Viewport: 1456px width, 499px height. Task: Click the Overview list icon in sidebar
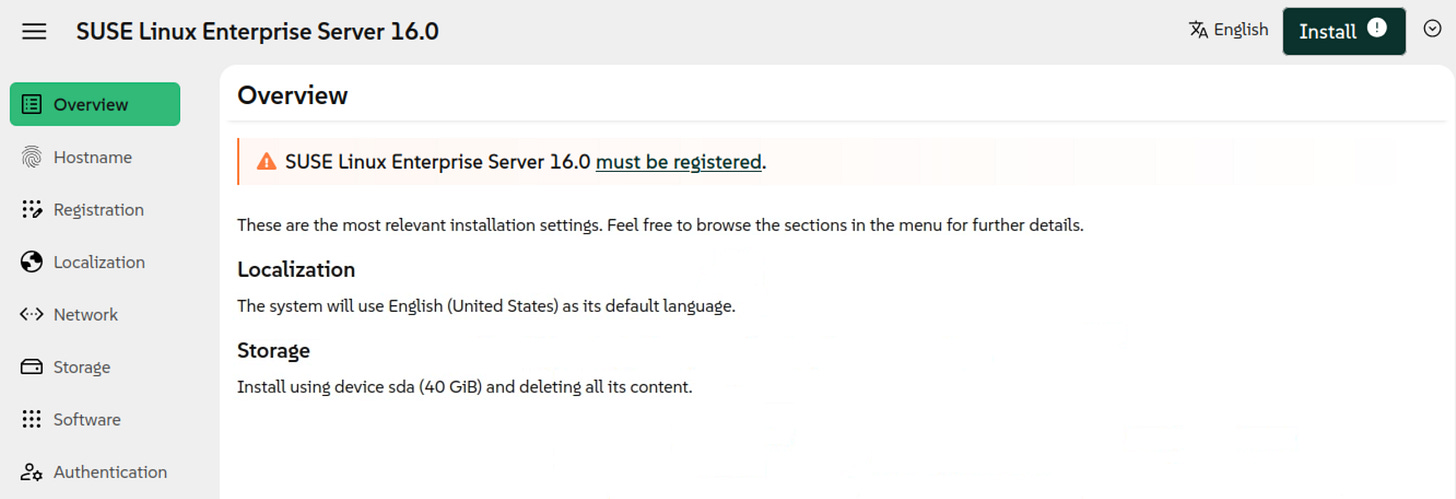tap(32, 104)
